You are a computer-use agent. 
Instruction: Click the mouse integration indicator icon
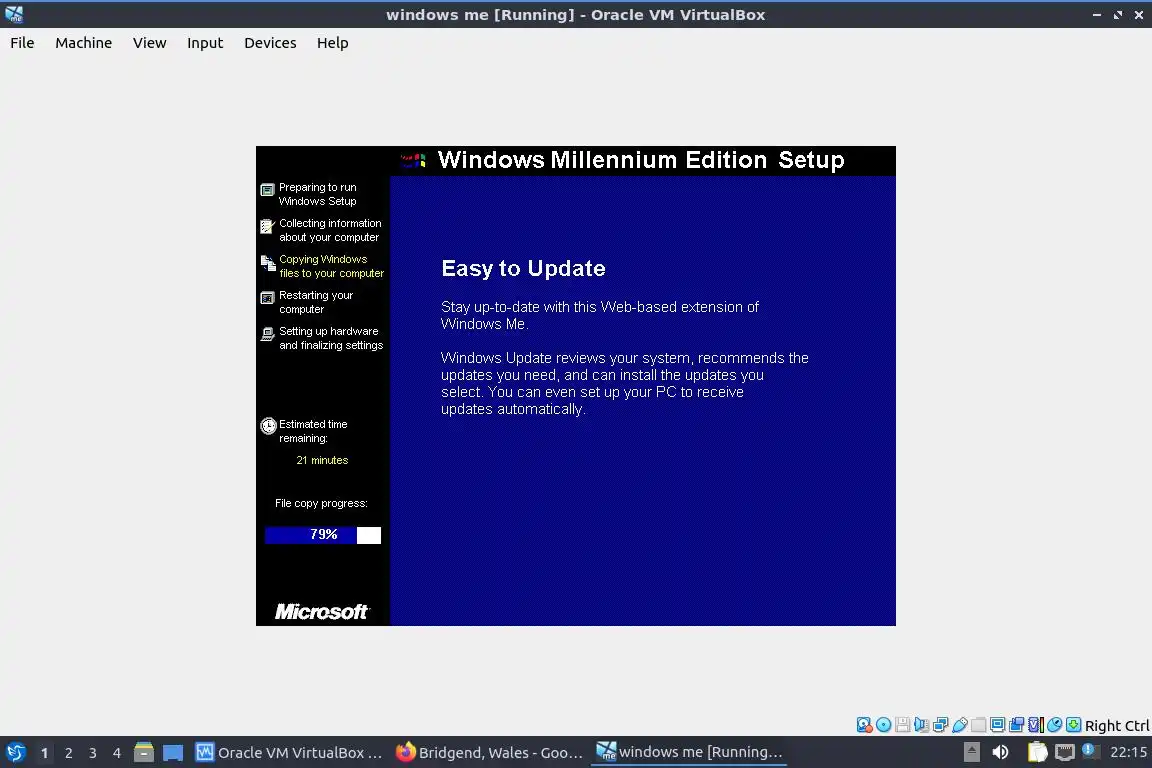point(1054,725)
